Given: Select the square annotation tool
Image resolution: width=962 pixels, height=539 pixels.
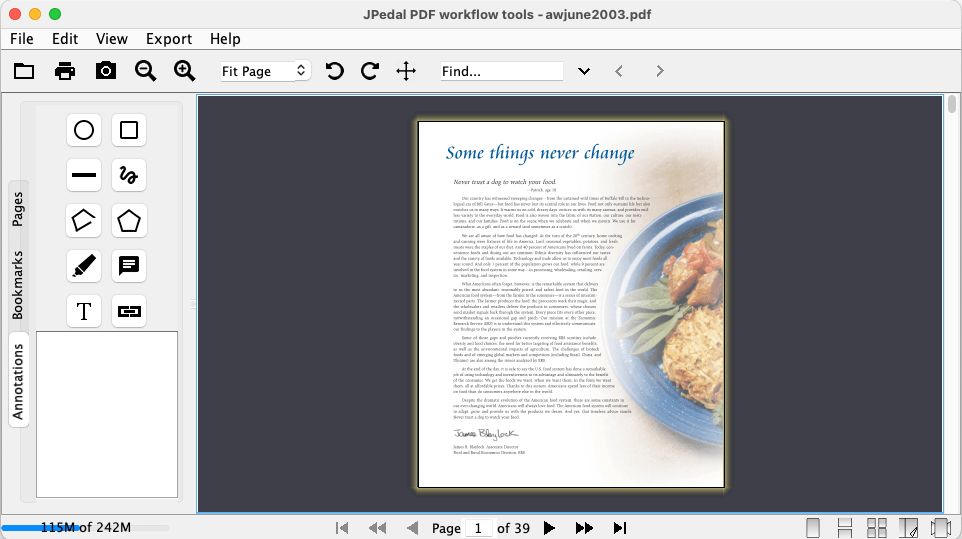Looking at the screenshot, I should pyautogui.click(x=129, y=130).
